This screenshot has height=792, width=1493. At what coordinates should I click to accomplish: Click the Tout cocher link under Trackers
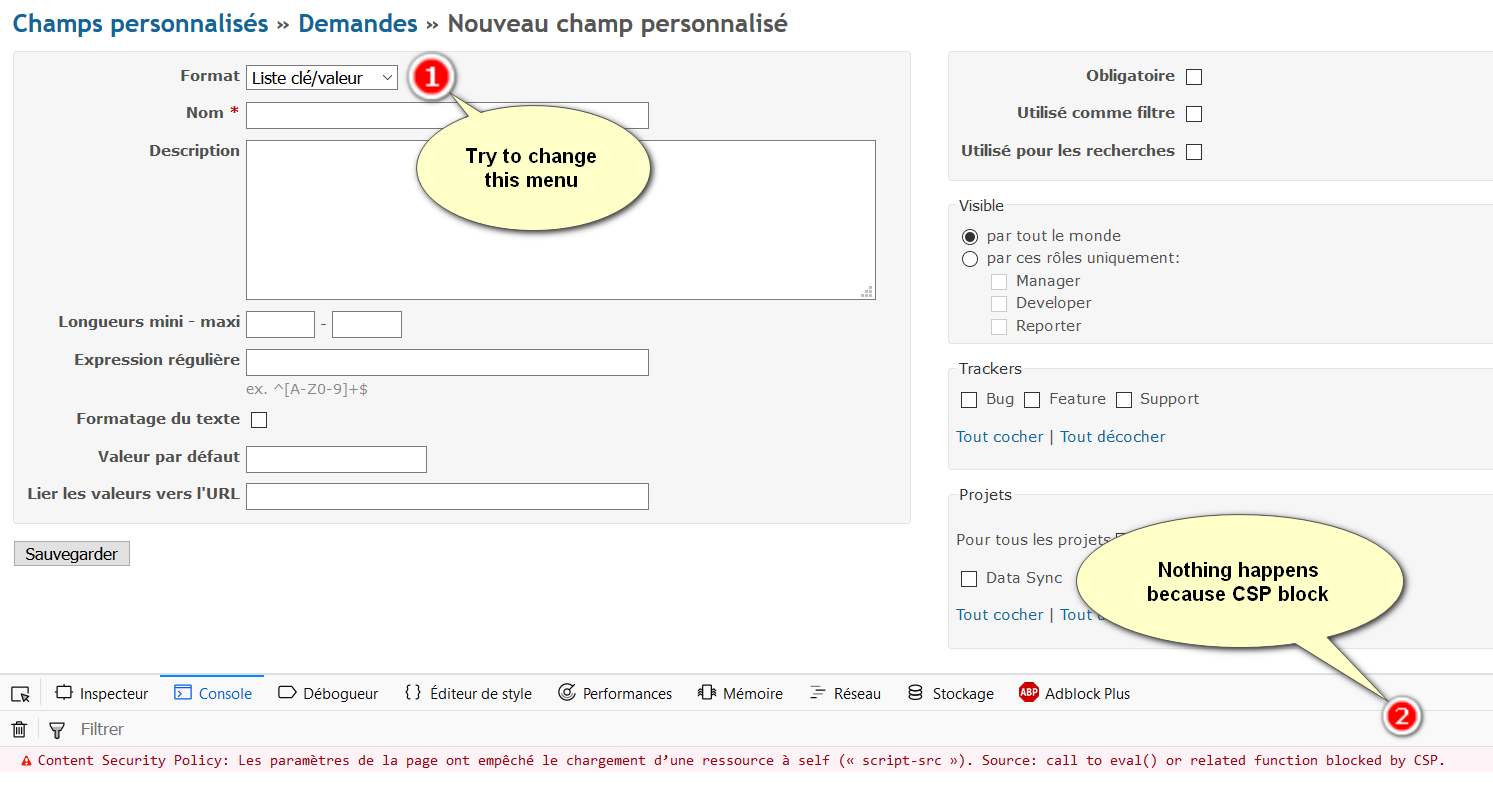point(999,437)
